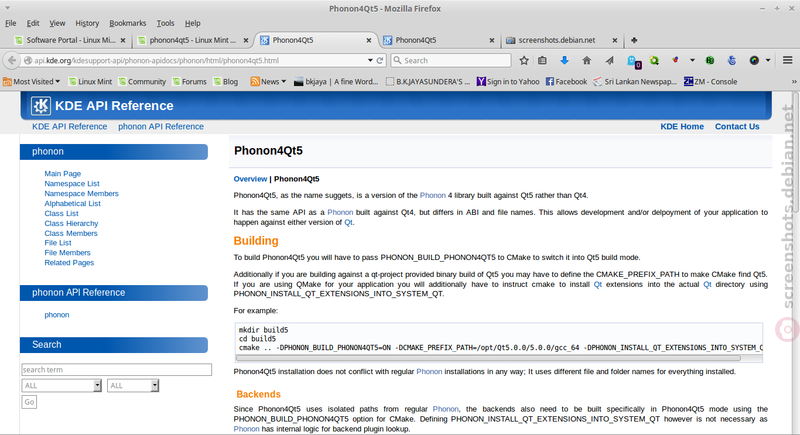800x435 pixels.
Task: Switch to the second Phonon4Qt5 tab
Action: 439,40
